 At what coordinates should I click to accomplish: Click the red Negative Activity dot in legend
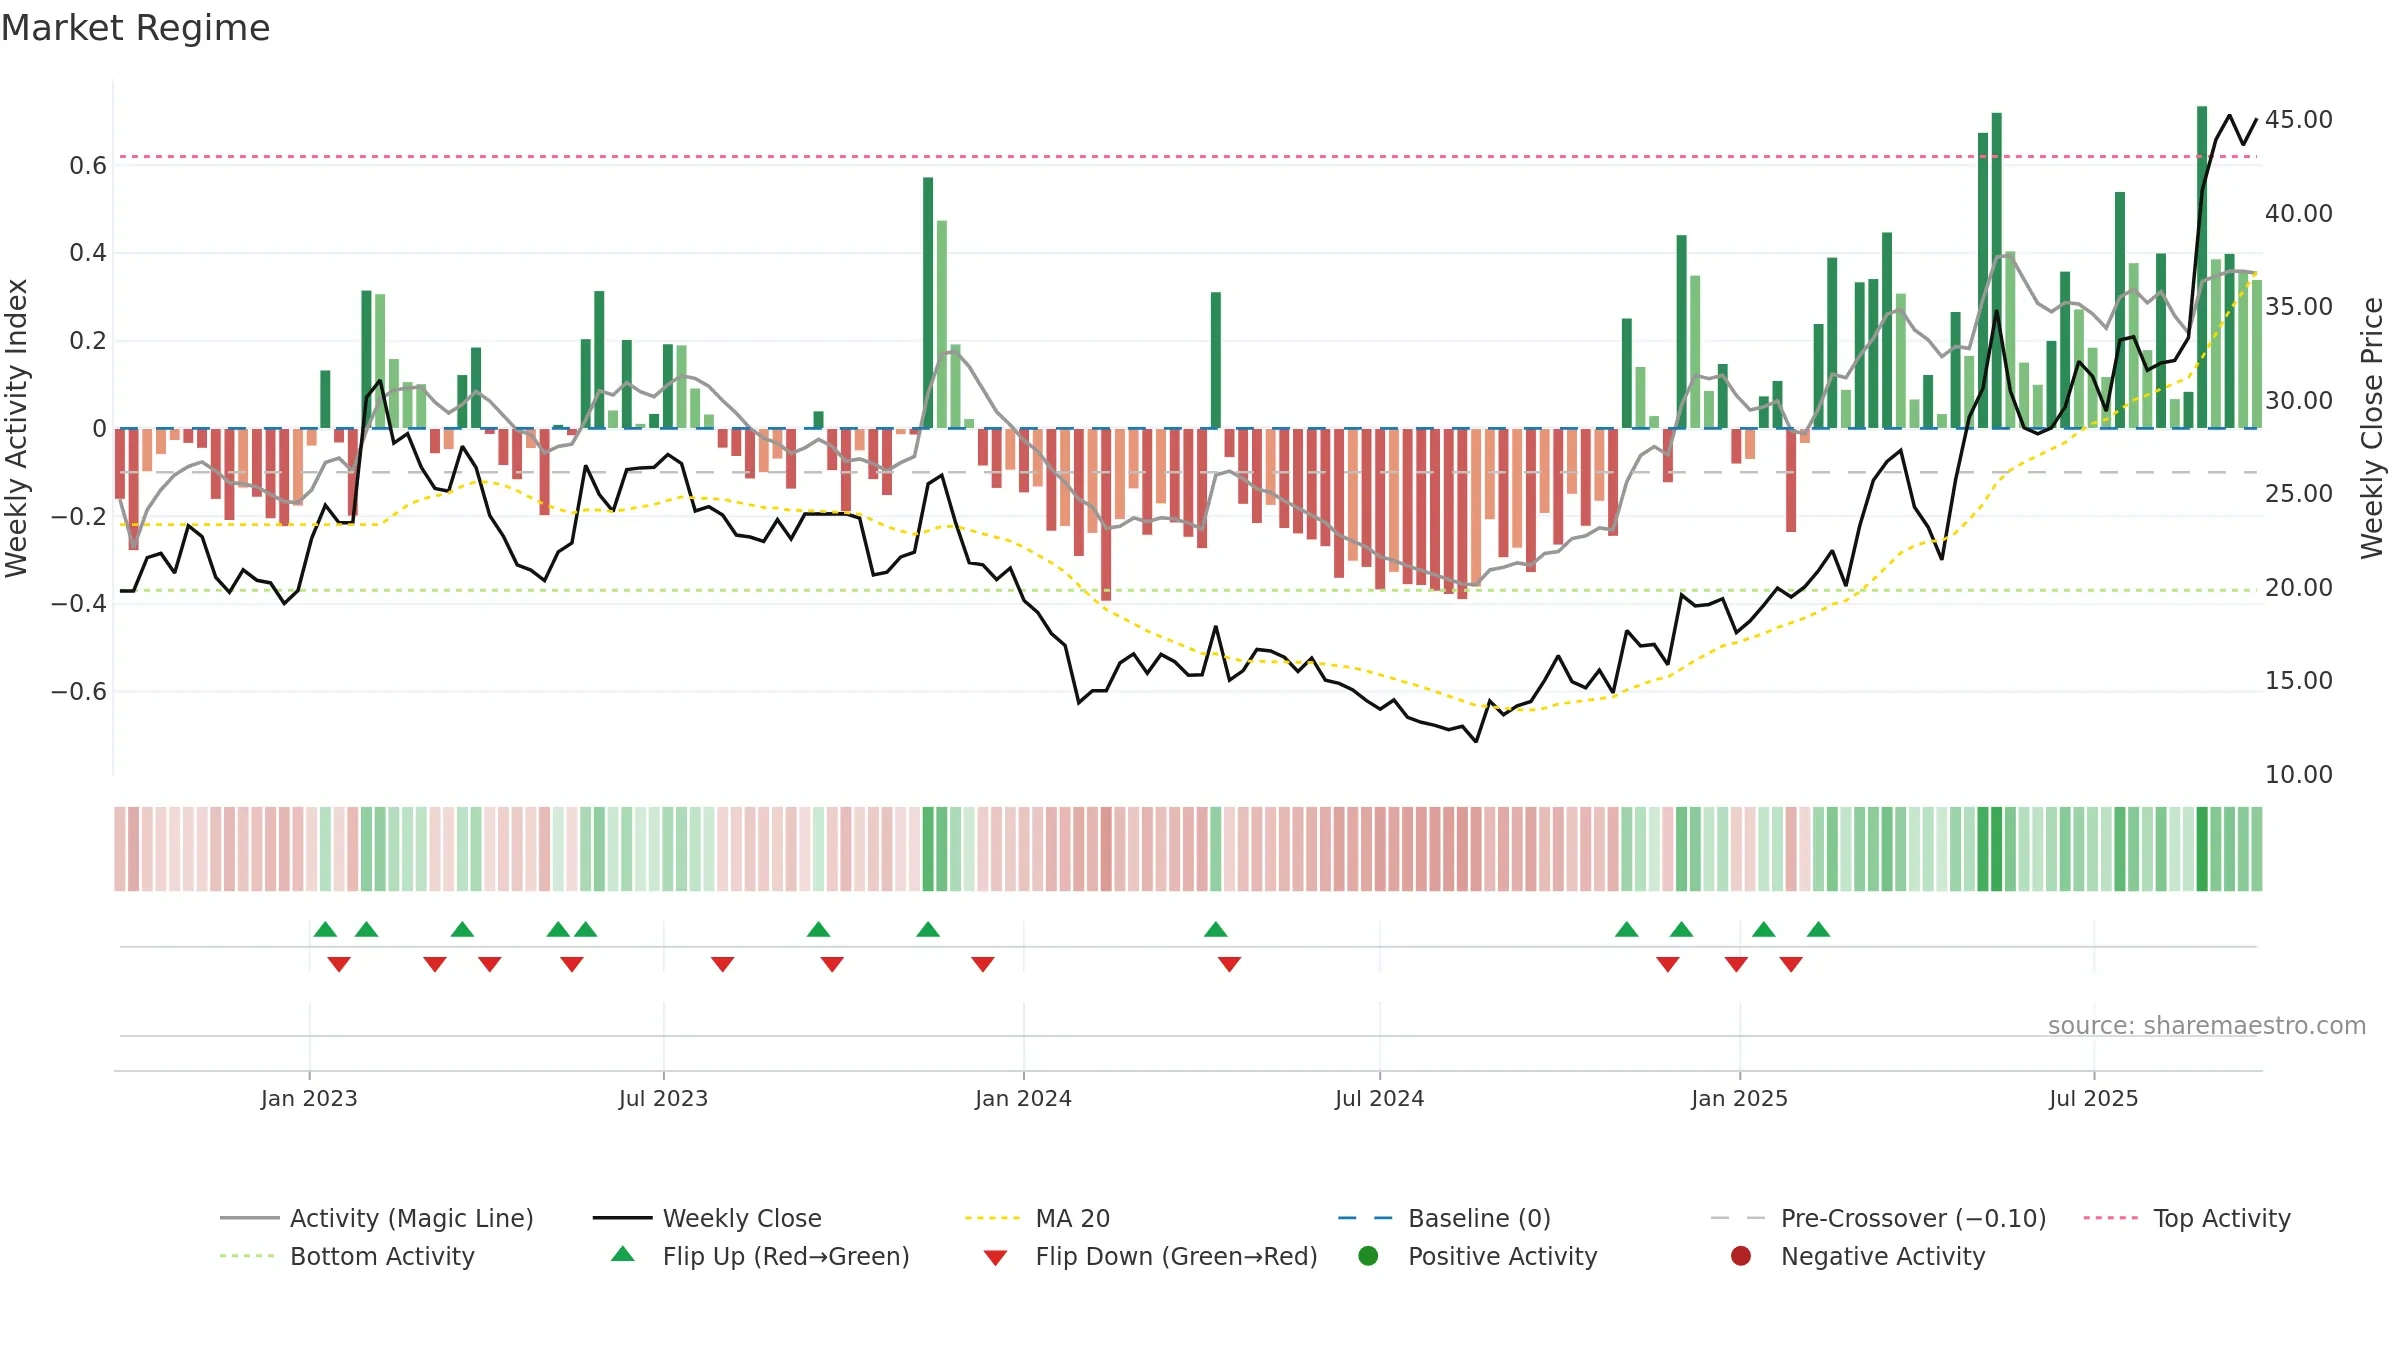(x=1741, y=1256)
